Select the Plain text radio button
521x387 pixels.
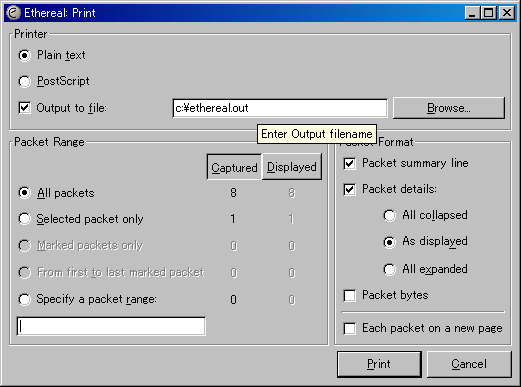(x=24, y=55)
